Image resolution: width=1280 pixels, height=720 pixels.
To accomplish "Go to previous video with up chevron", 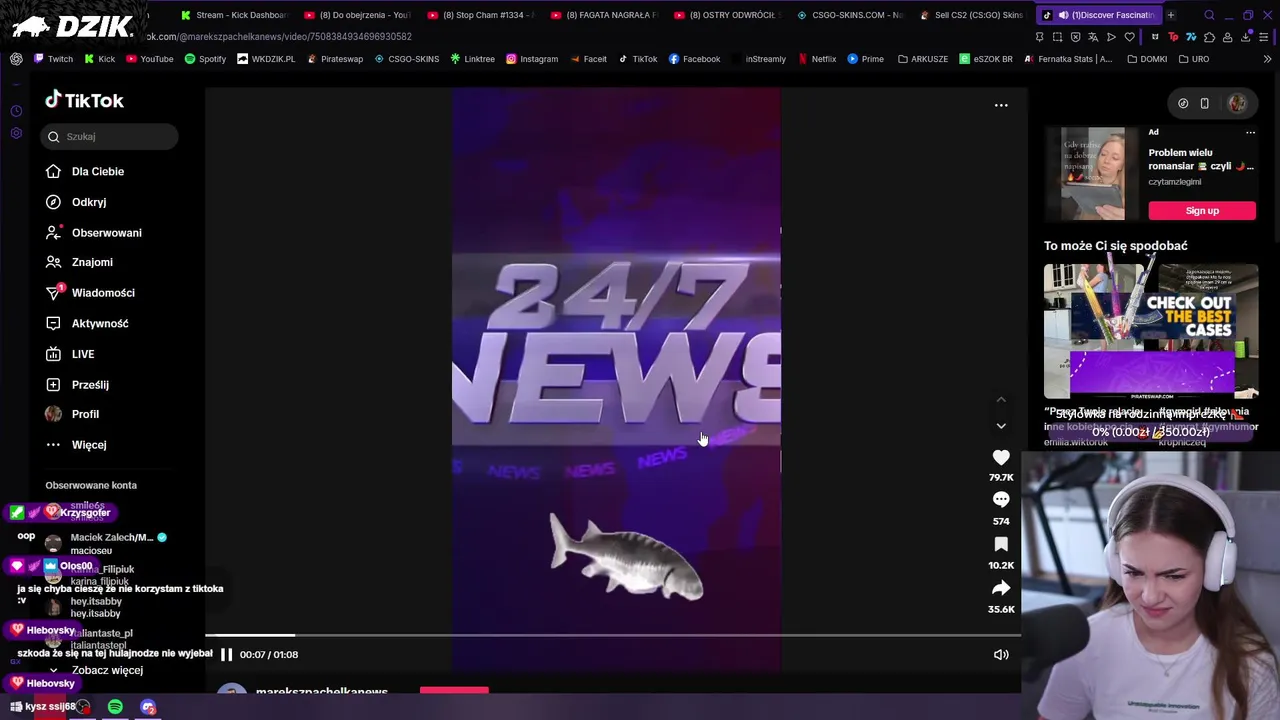I will pyautogui.click(x=1001, y=399).
